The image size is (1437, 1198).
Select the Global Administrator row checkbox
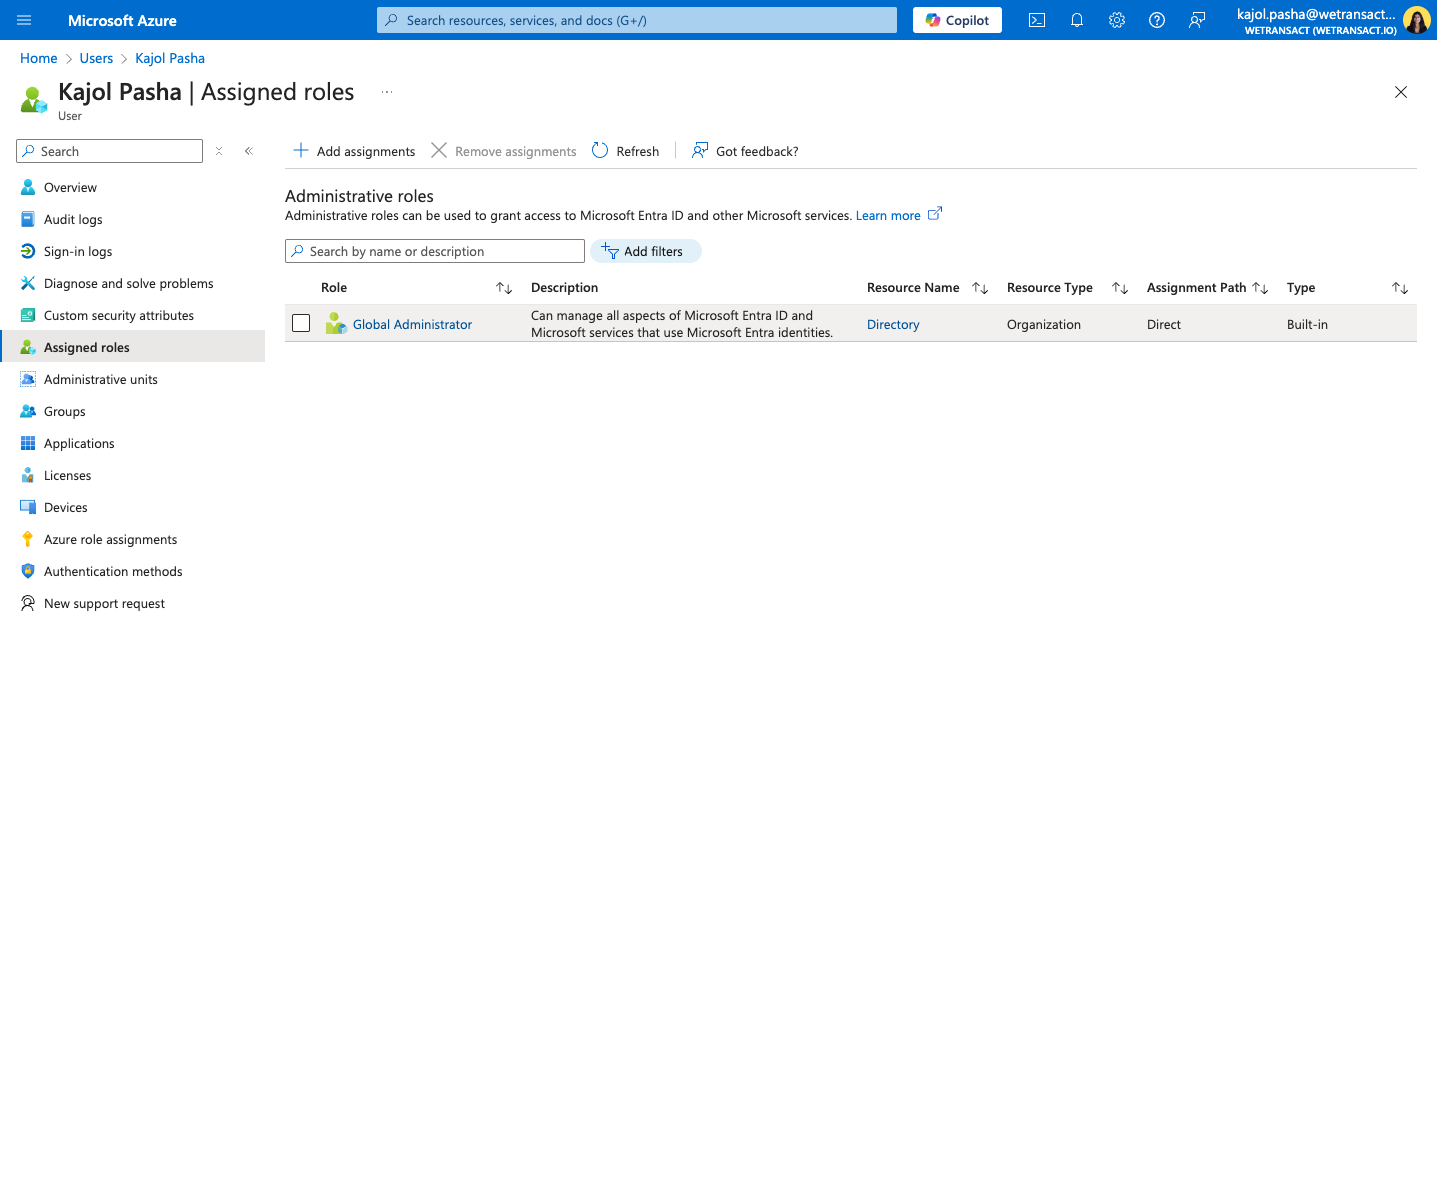[x=301, y=323]
